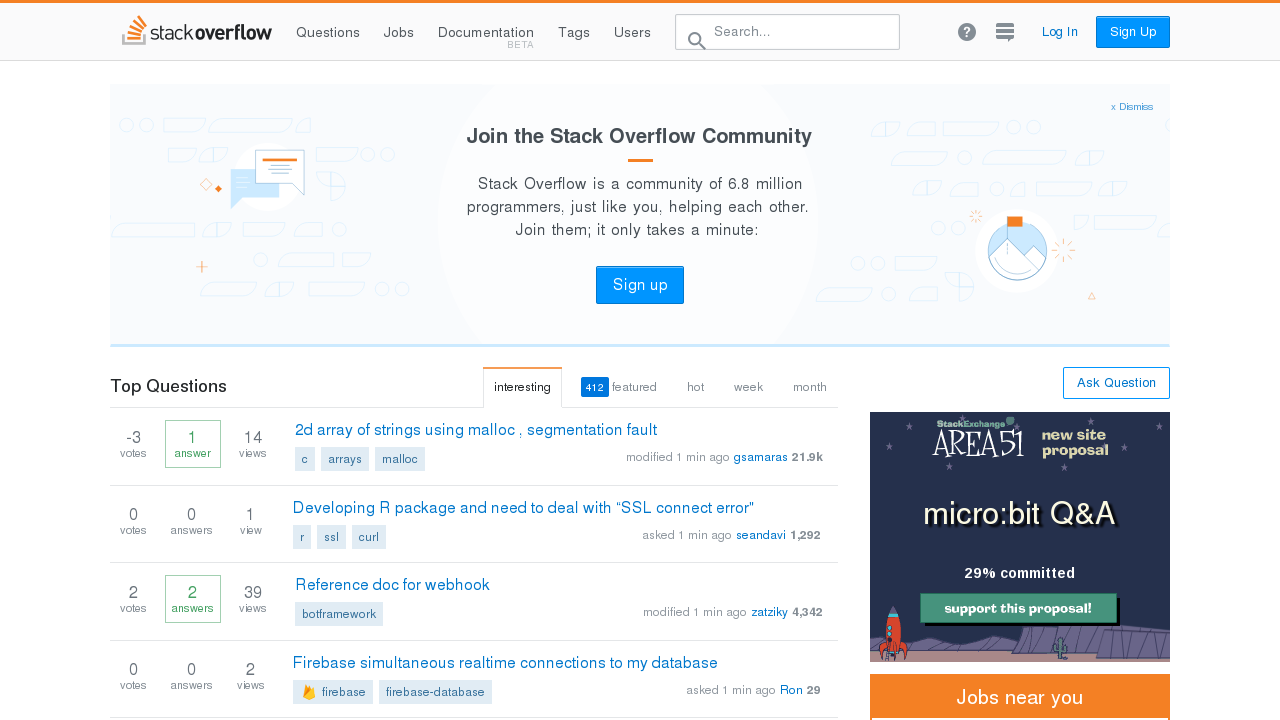Click the 39 views count

coord(253,599)
